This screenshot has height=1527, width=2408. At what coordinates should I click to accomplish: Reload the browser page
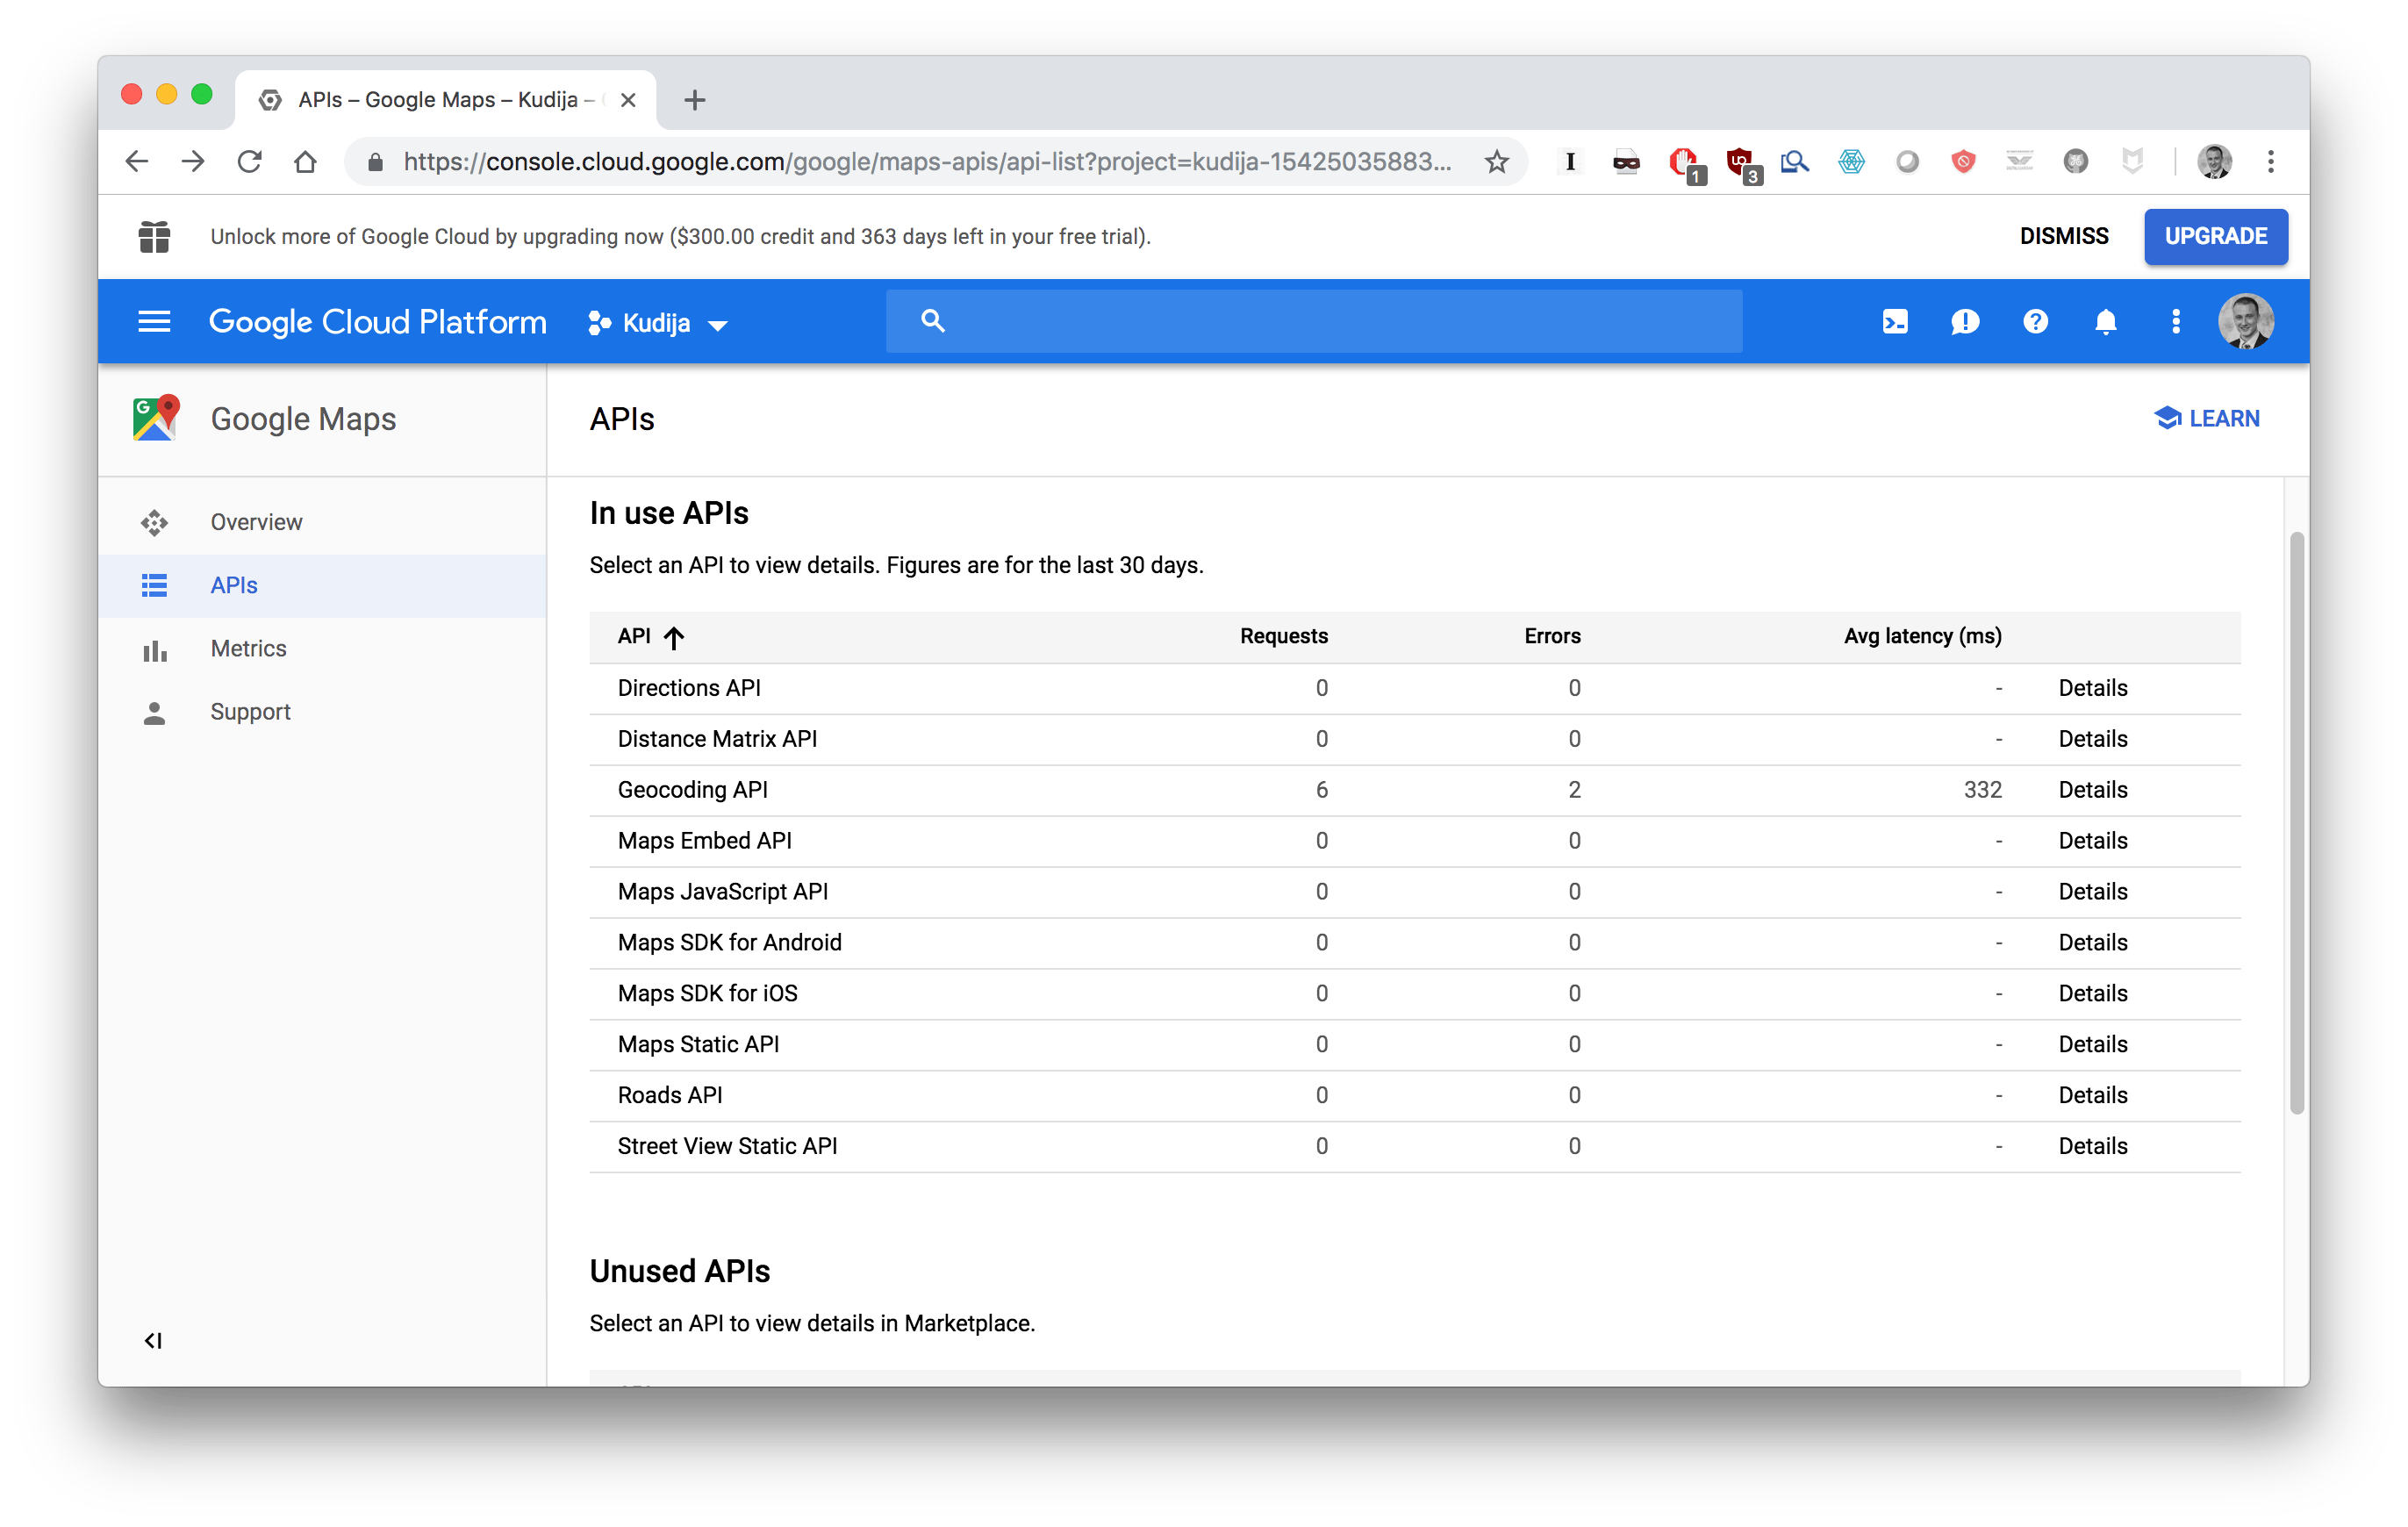[249, 162]
